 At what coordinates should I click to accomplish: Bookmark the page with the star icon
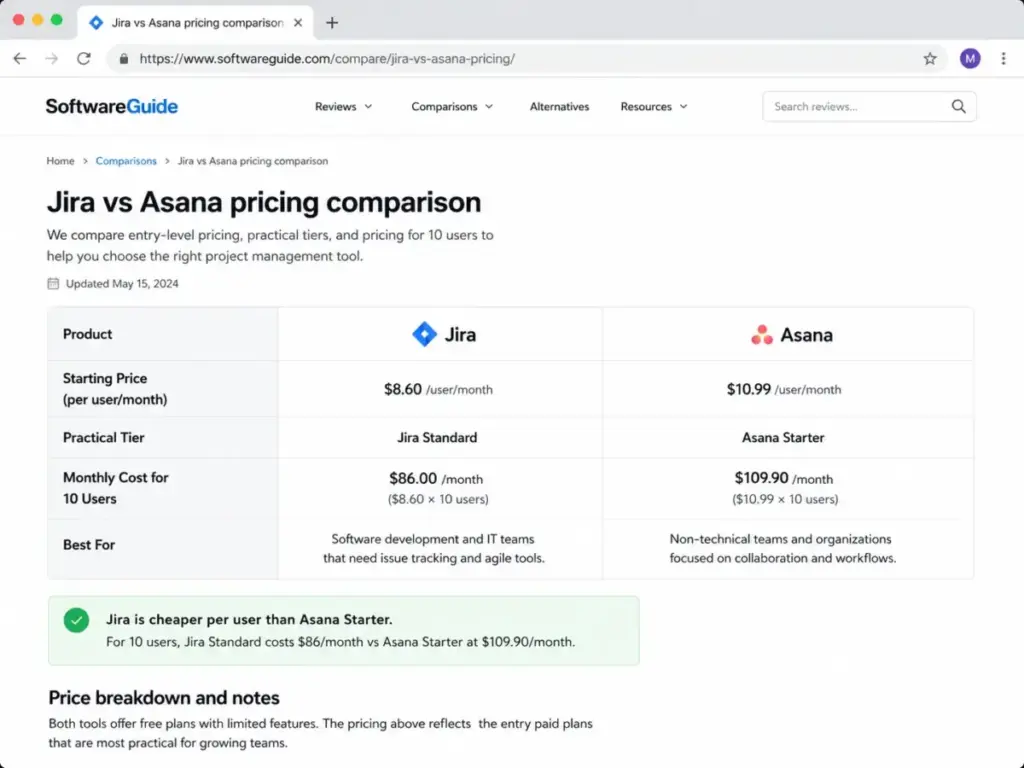pyautogui.click(x=930, y=59)
